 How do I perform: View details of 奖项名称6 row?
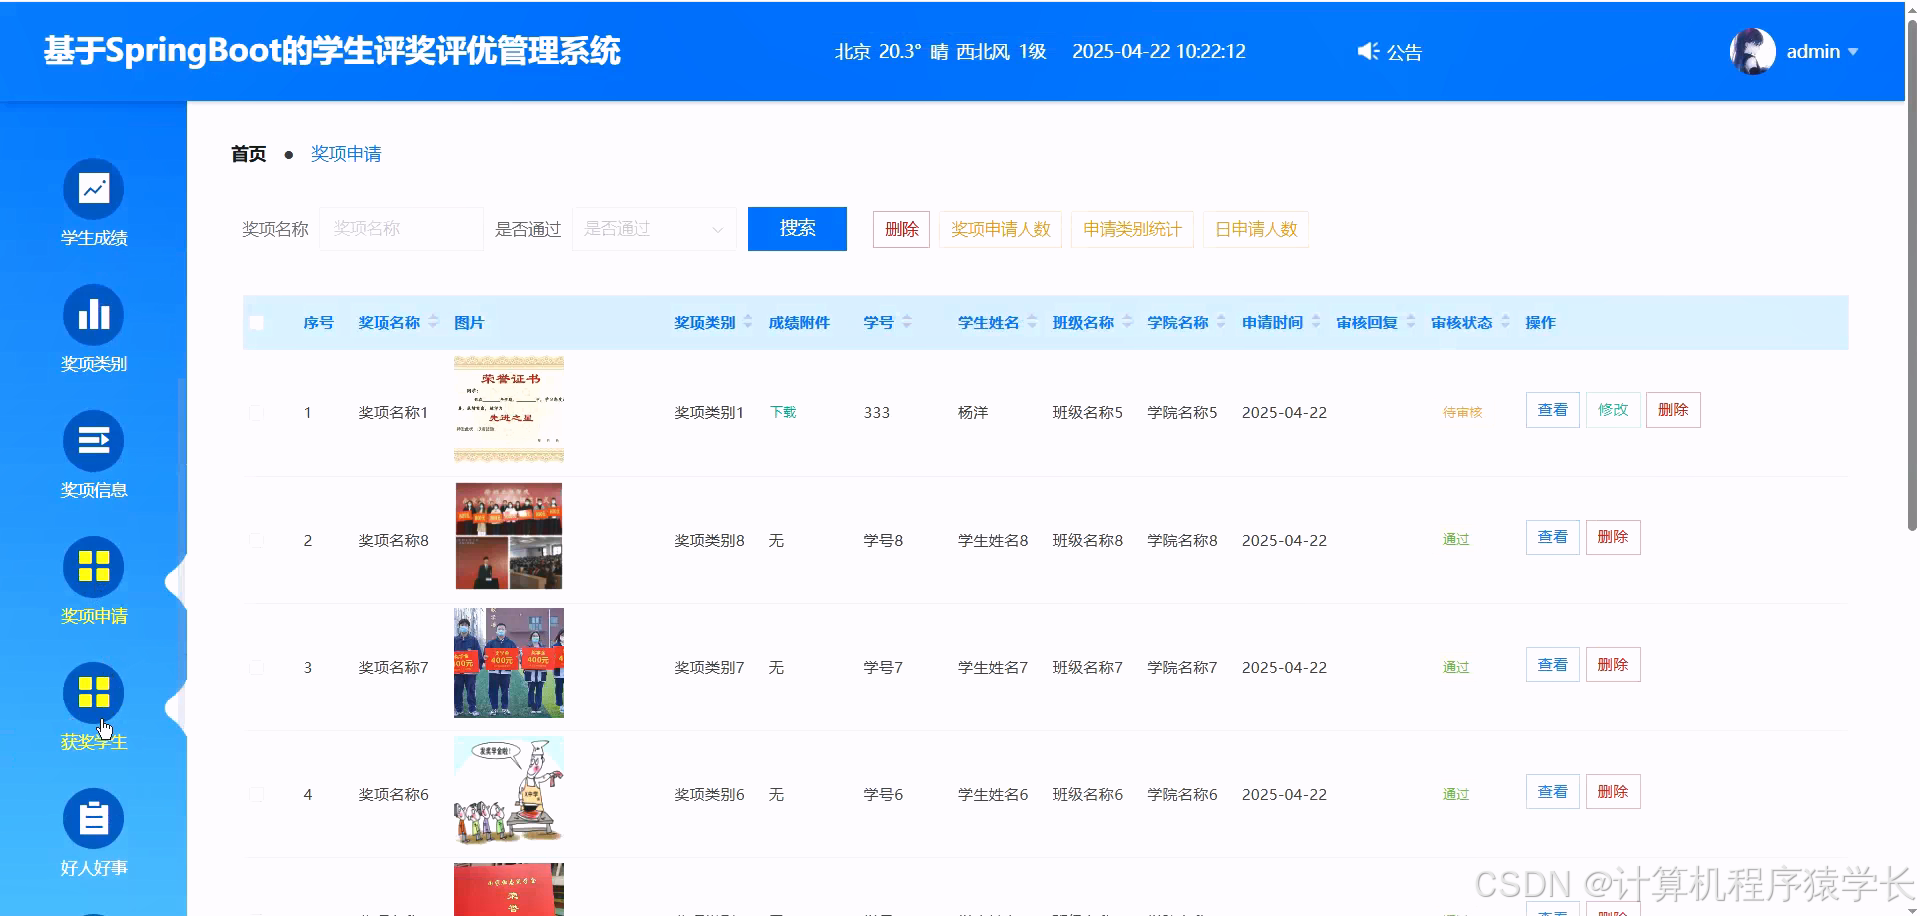pos(1552,792)
